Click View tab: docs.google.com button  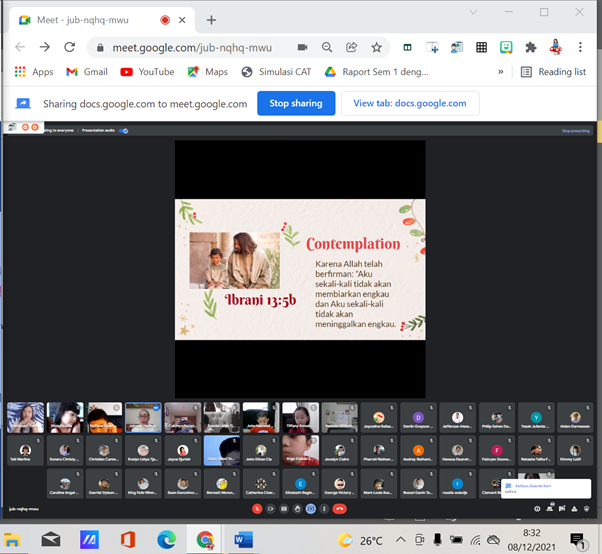click(410, 103)
